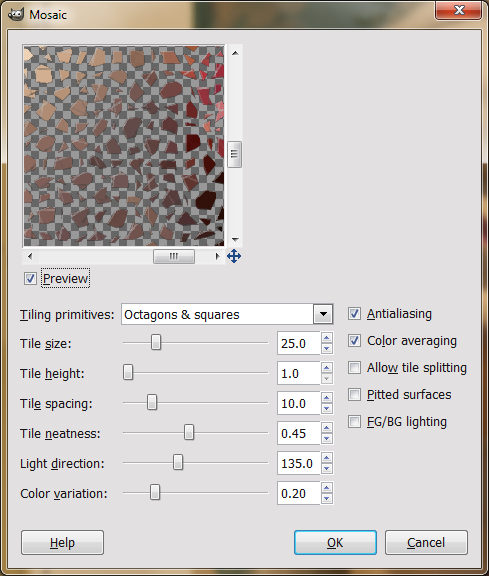489x576 pixels.
Task: Increase Color variation with up arrow
Action: click(x=327, y=488)
